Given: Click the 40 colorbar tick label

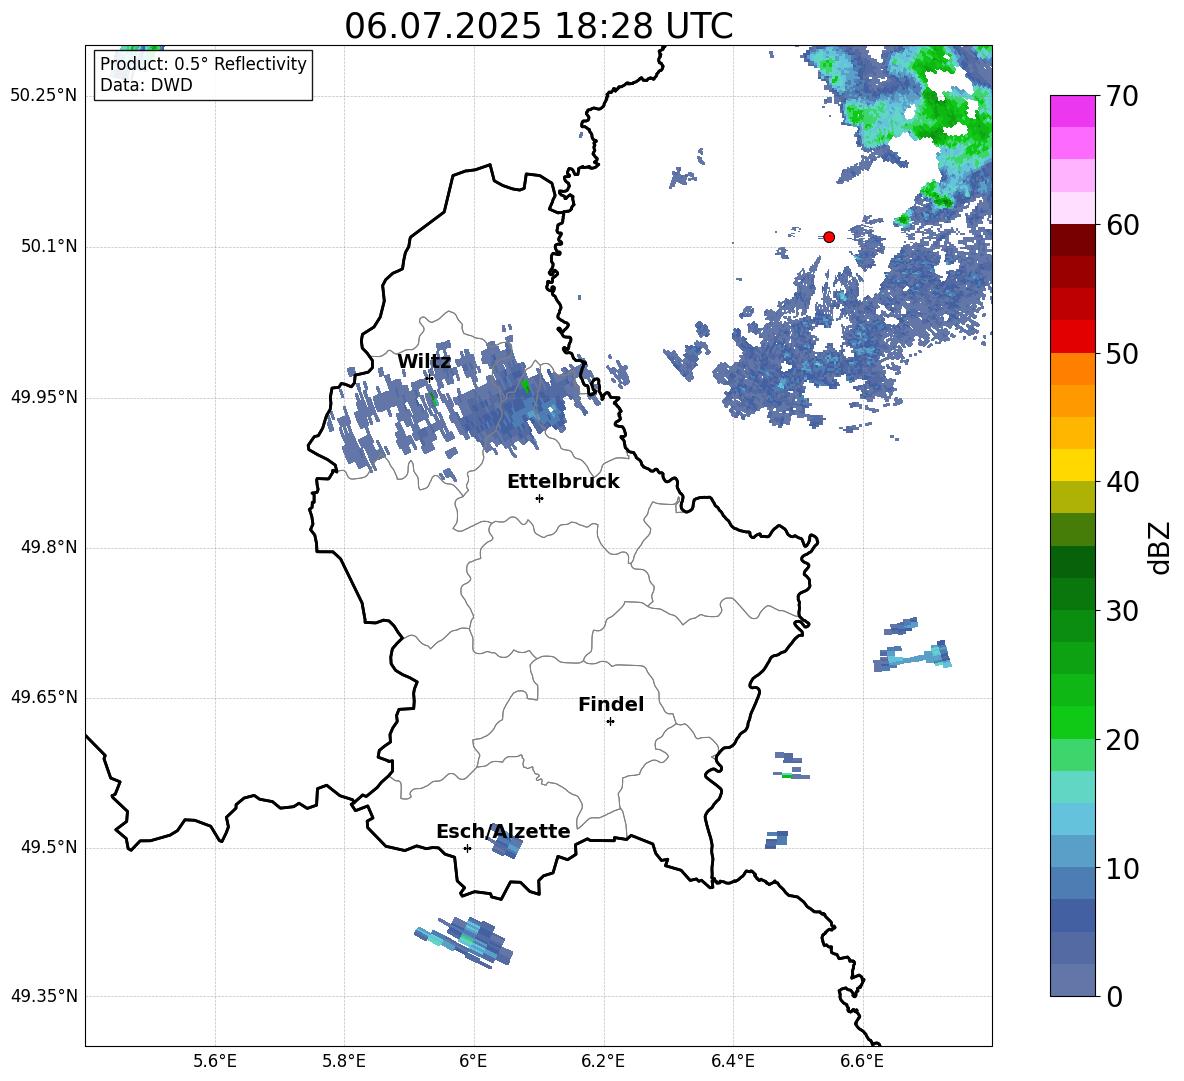Looking at the screenshot, I should point(1123,482).
